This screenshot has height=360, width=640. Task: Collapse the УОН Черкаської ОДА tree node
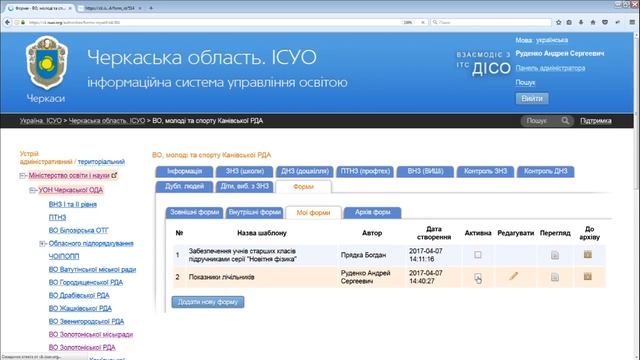pyautogui.click(x=32, y=190)
